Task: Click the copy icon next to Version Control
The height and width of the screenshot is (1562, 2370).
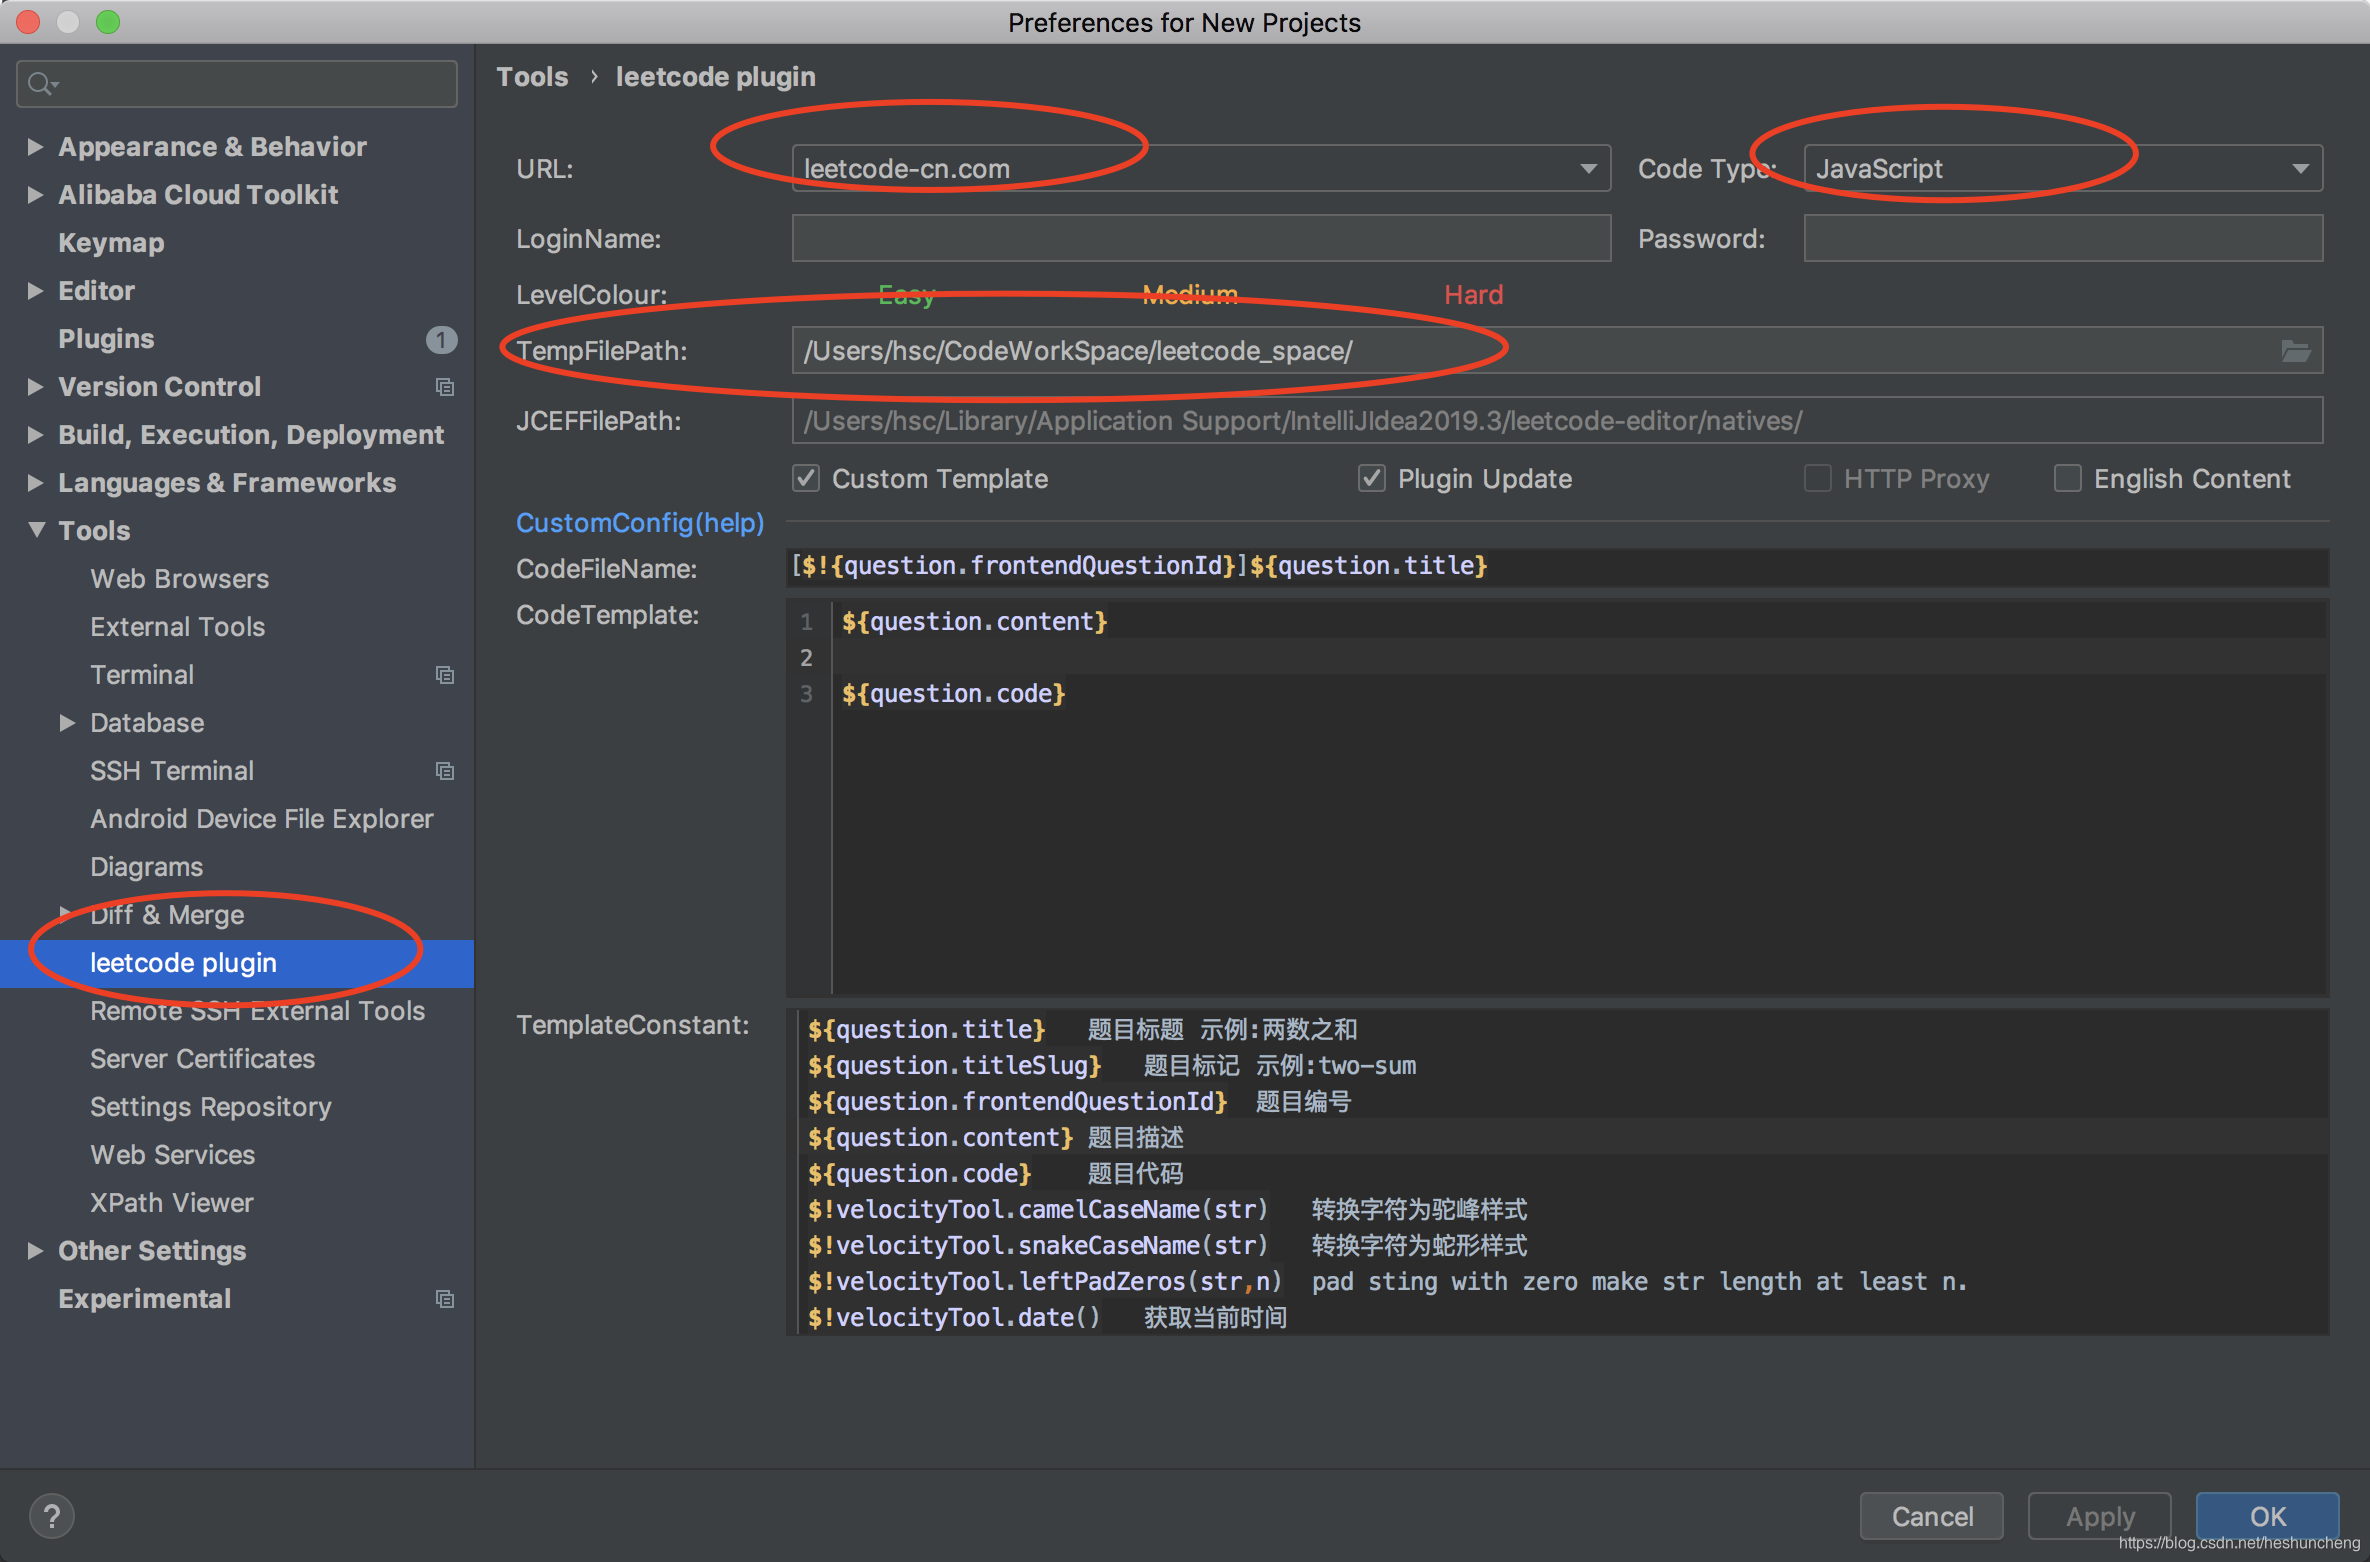Action: point(445,387)
